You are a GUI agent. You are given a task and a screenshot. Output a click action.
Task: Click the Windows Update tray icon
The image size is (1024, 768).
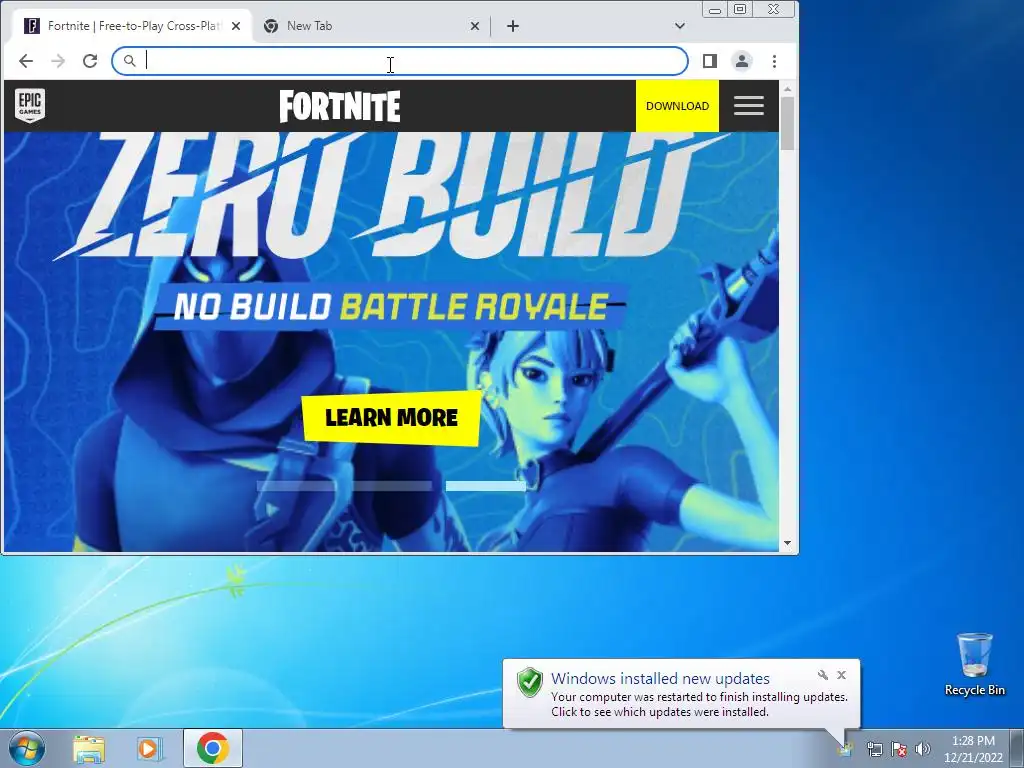[845, 749]
